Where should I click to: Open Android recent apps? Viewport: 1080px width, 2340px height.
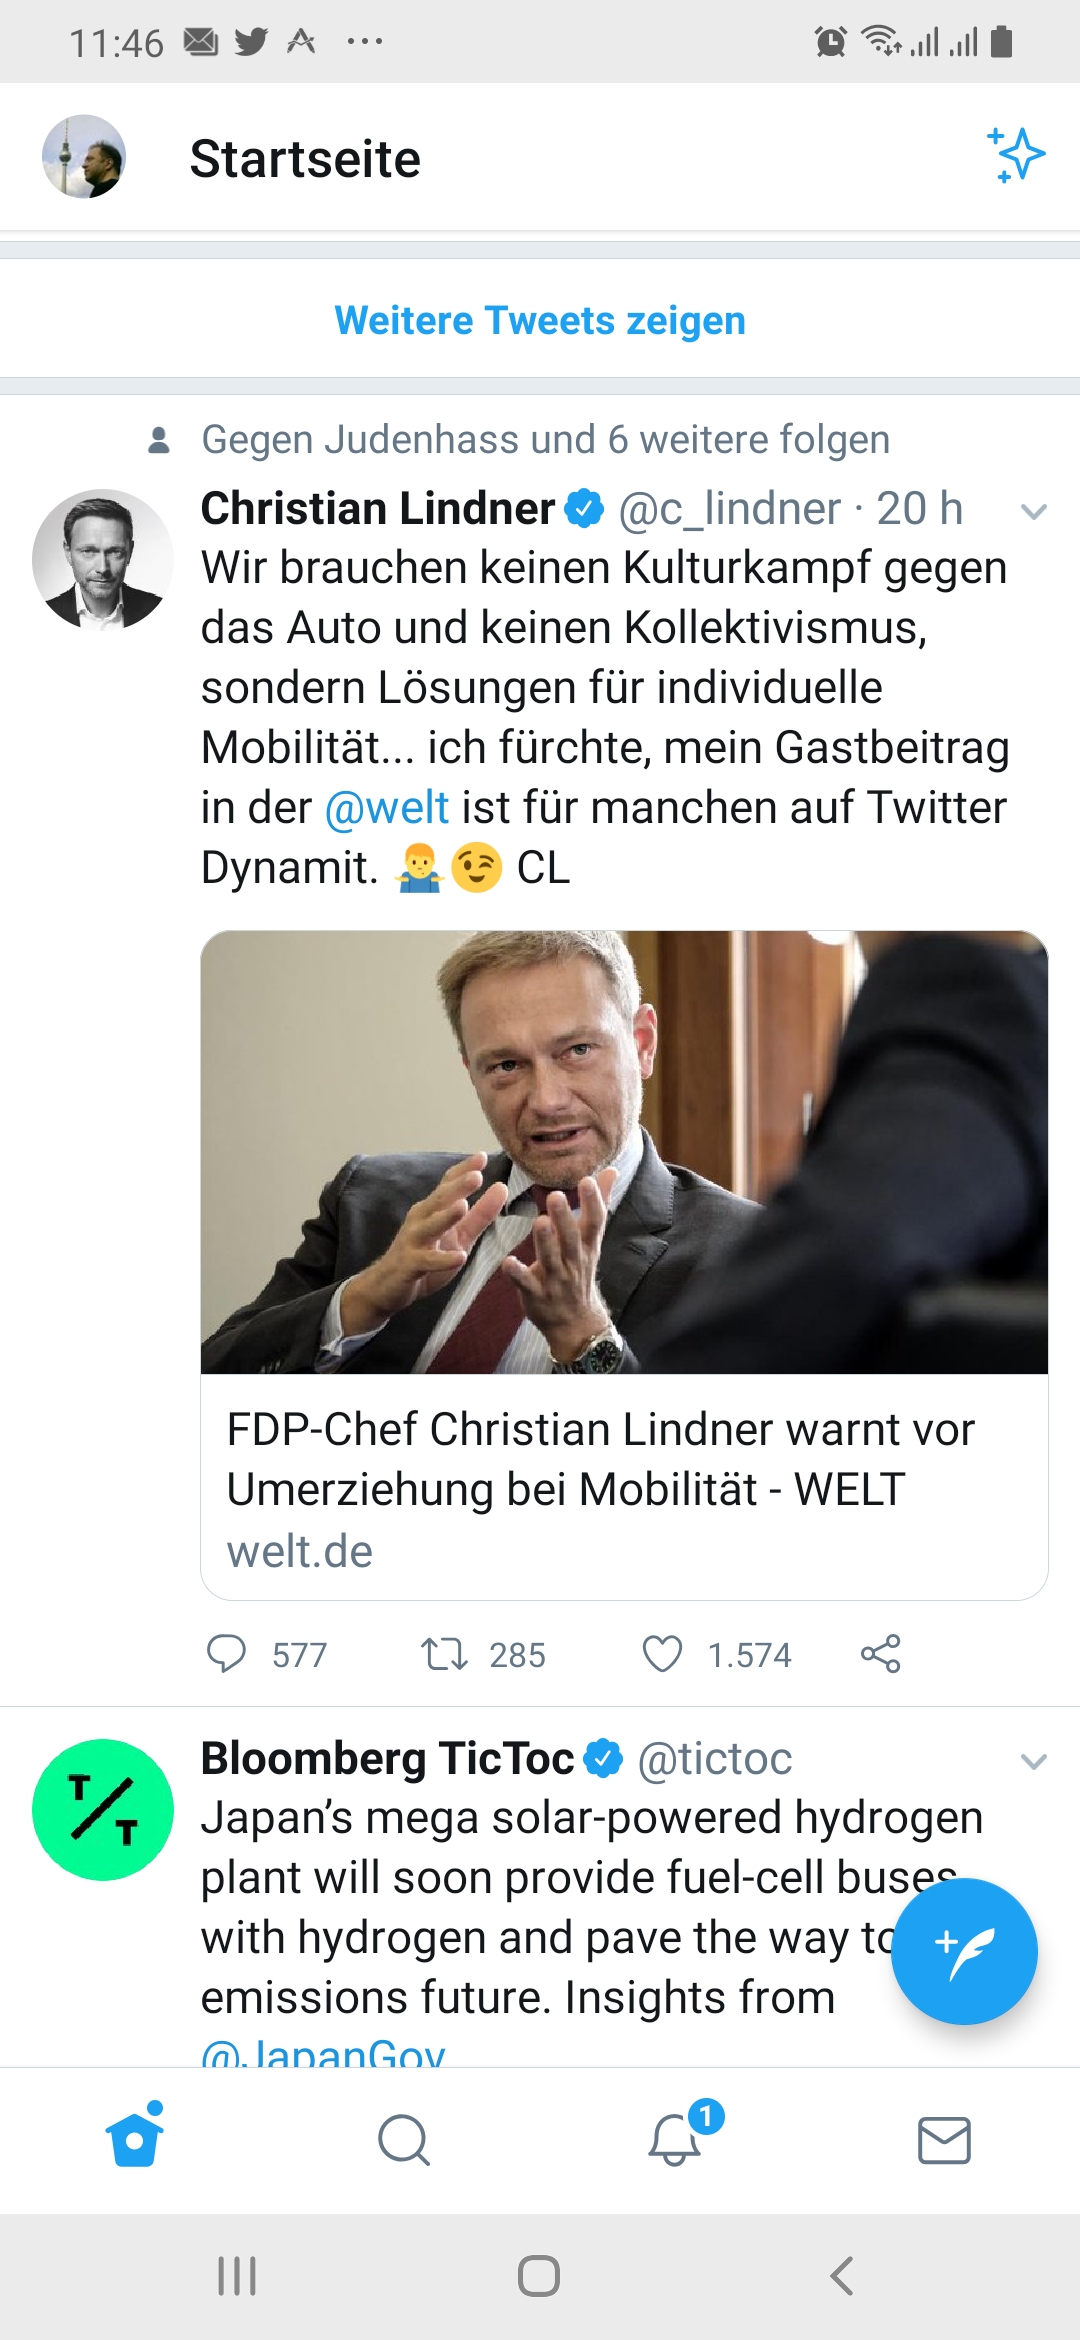click(x=237, y=2276)
